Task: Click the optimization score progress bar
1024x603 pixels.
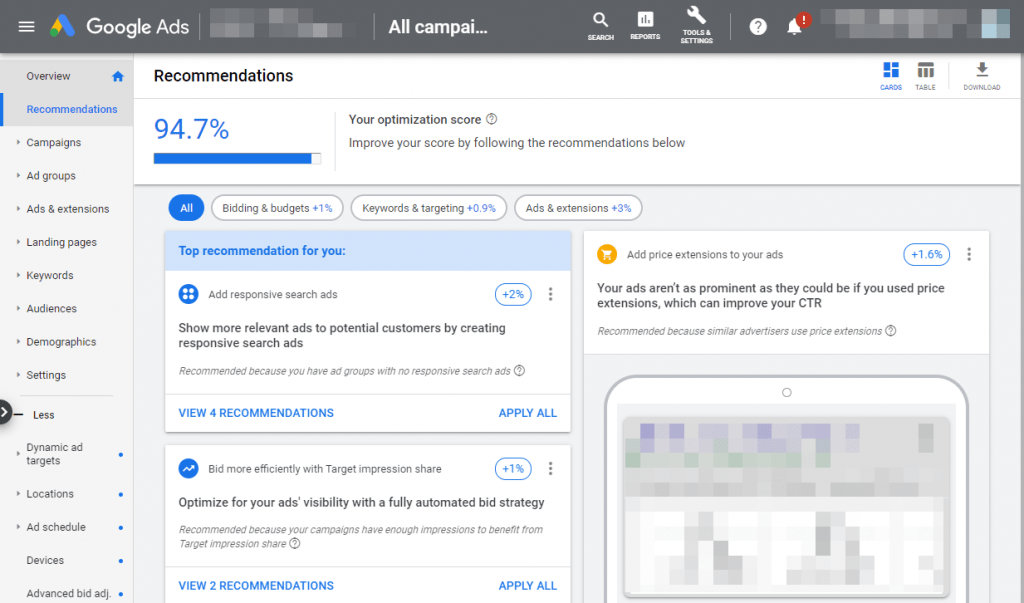Action: [237, 158]
